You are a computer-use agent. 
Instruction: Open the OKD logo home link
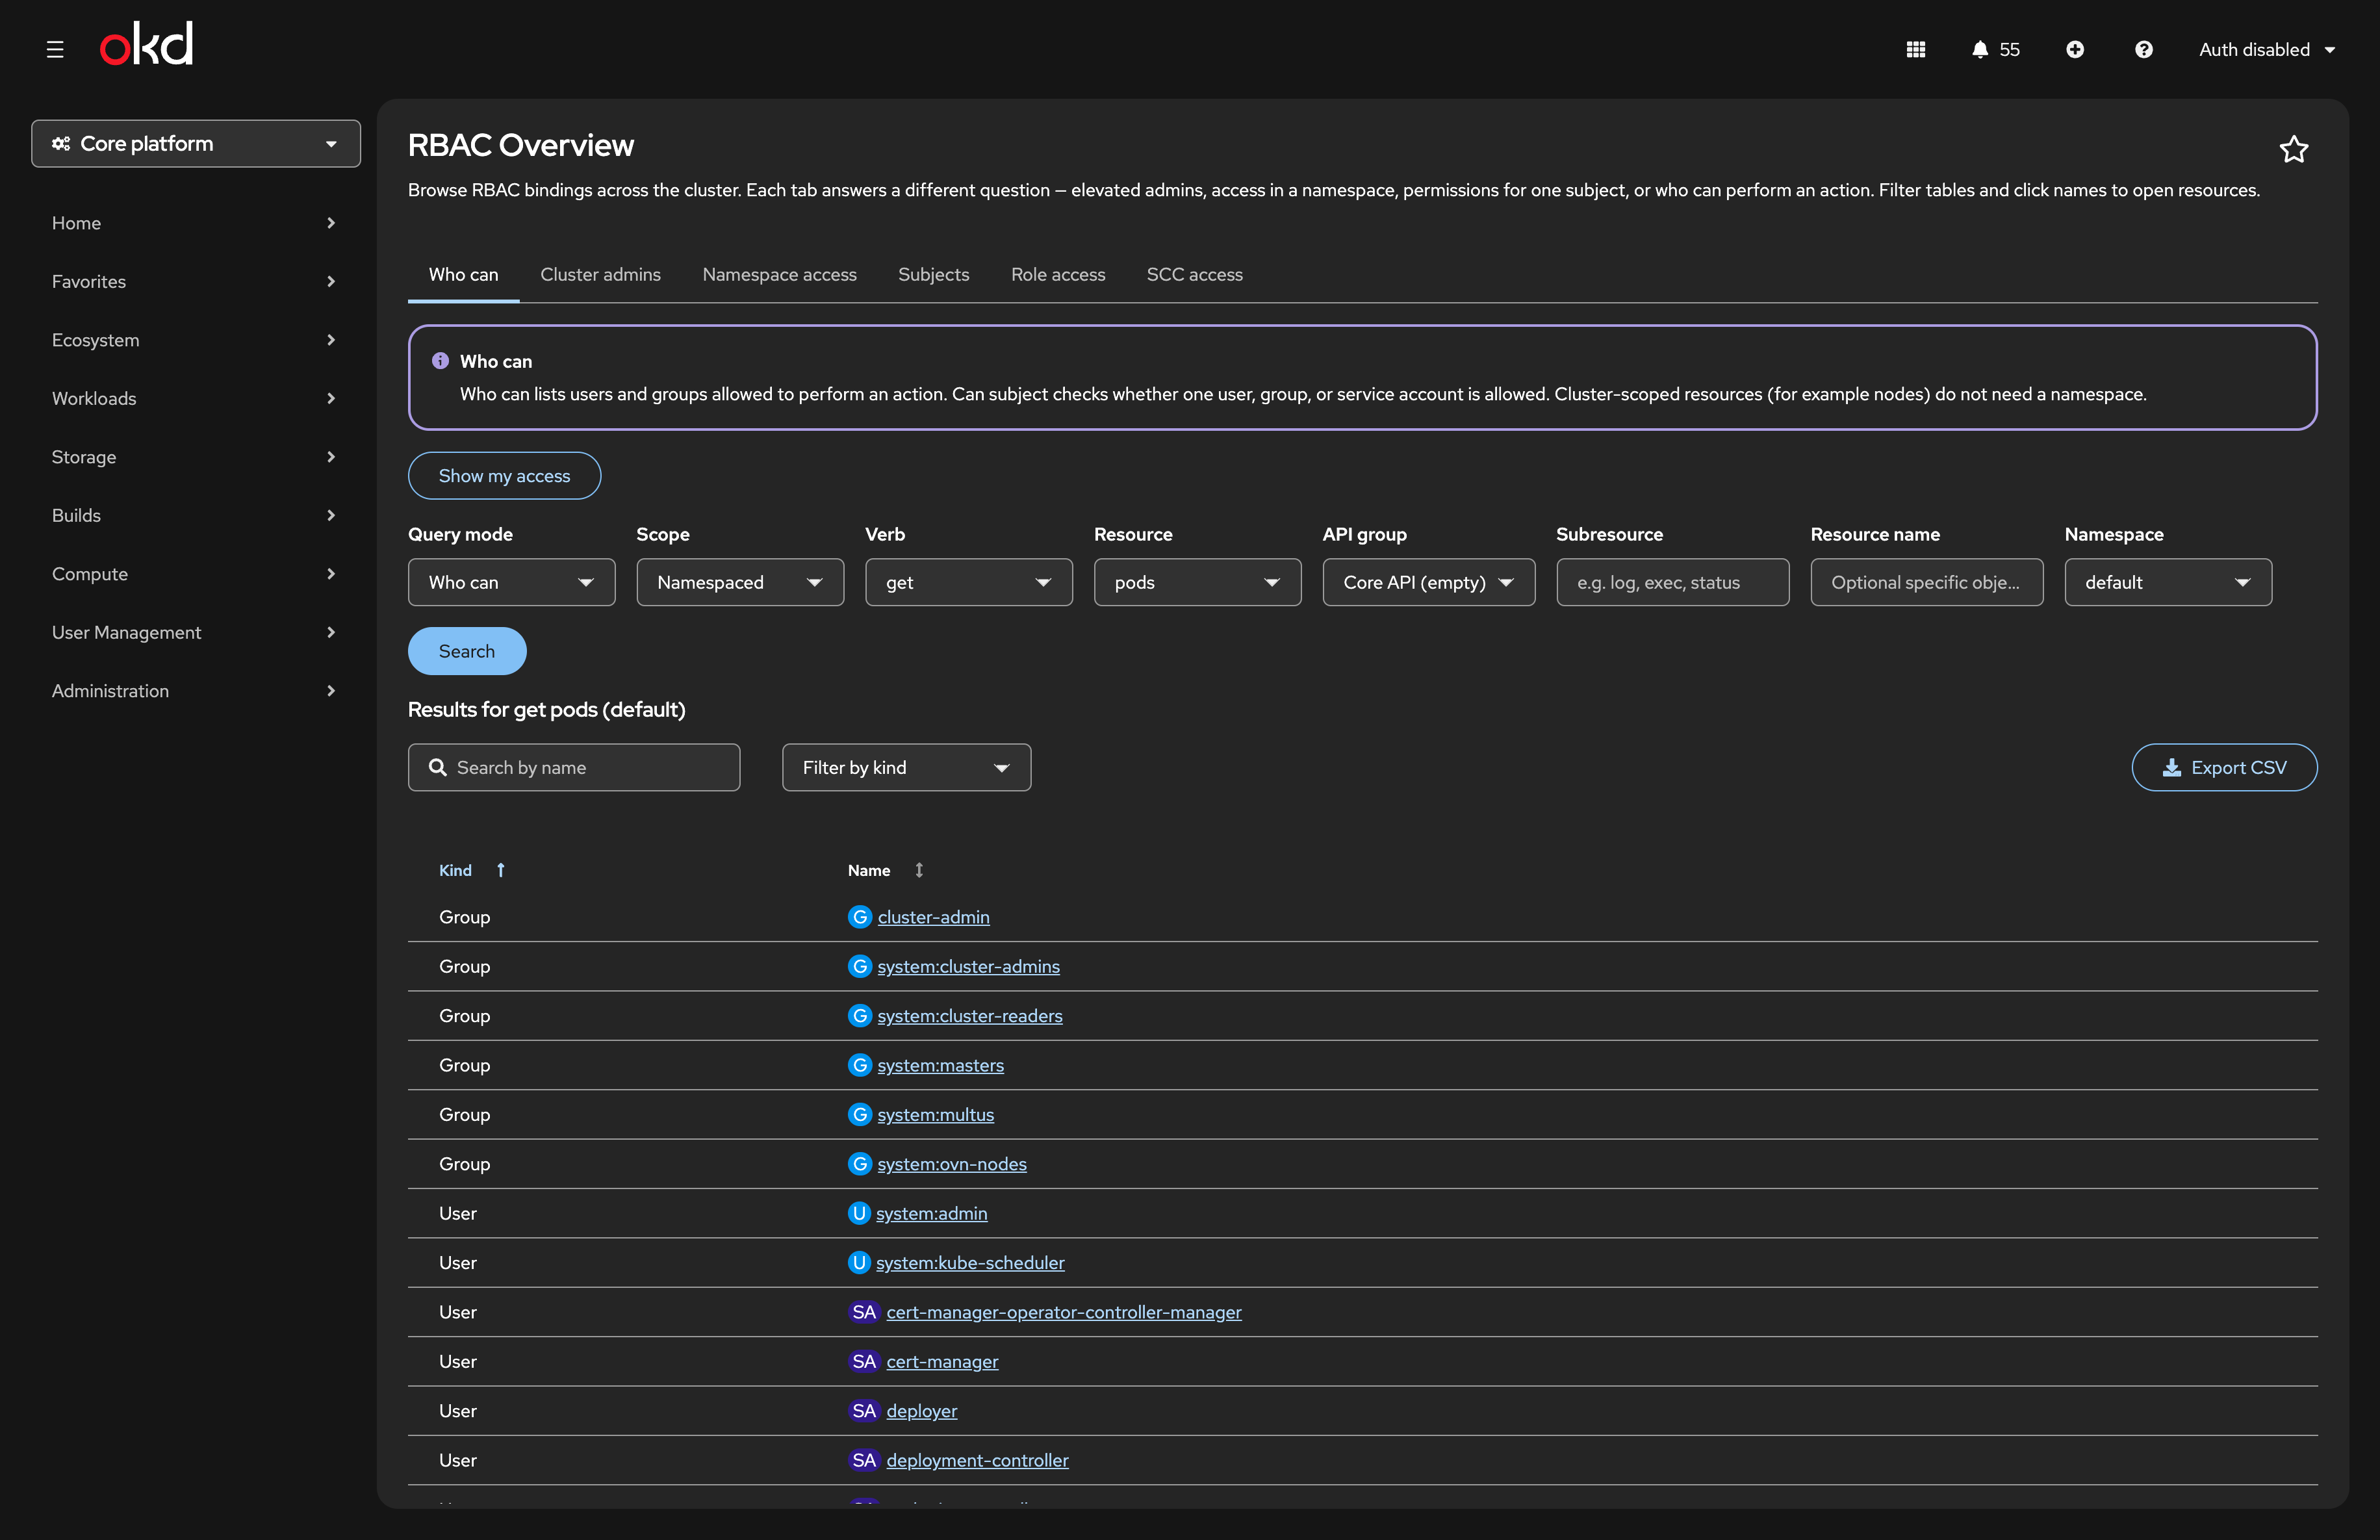[x=146, y=45]
